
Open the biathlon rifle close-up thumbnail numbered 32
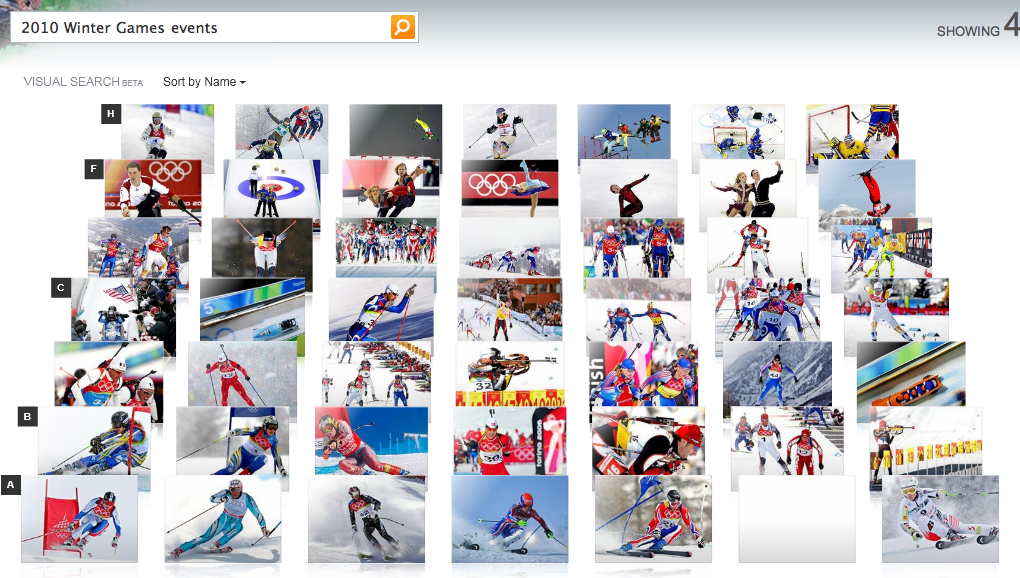click(x=509, y=373)
